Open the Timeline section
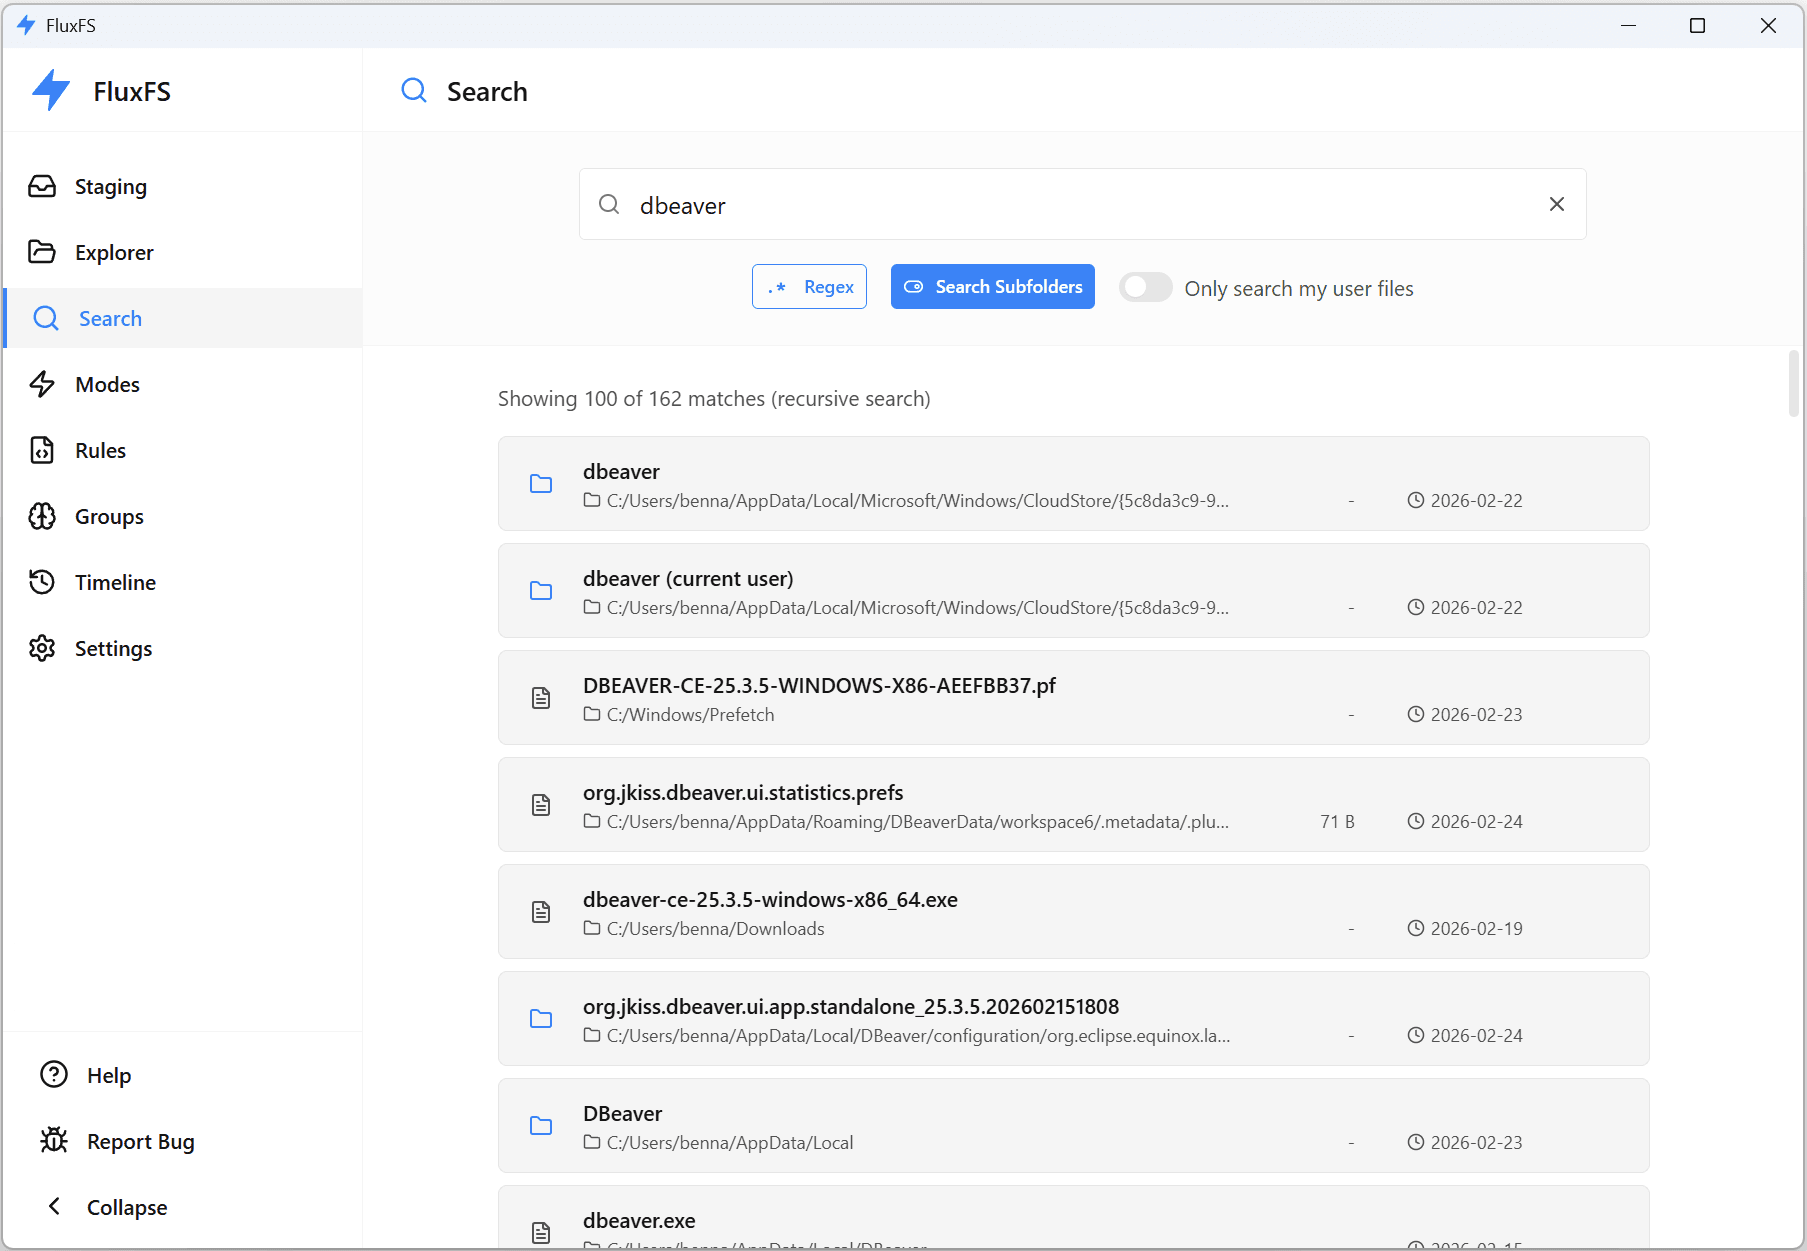Viewport: 1807px width, 1251px height. click(115, 582)
